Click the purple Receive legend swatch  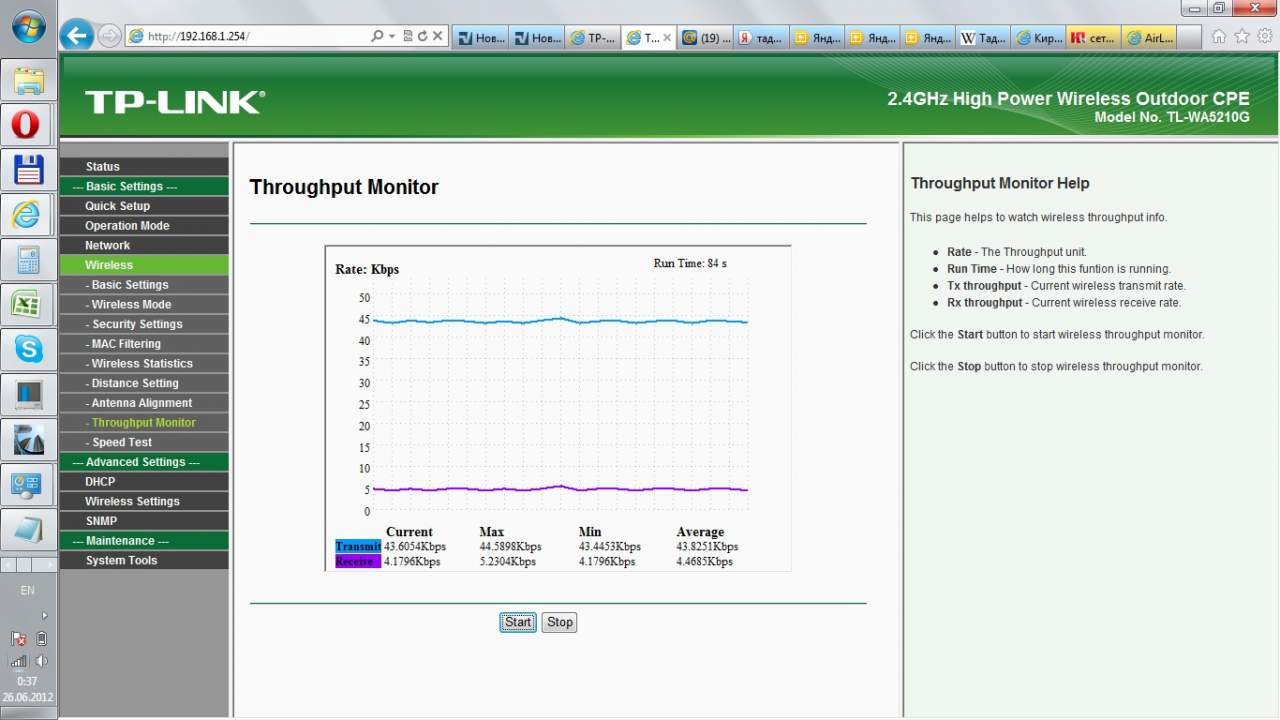(x=358, y=562)
